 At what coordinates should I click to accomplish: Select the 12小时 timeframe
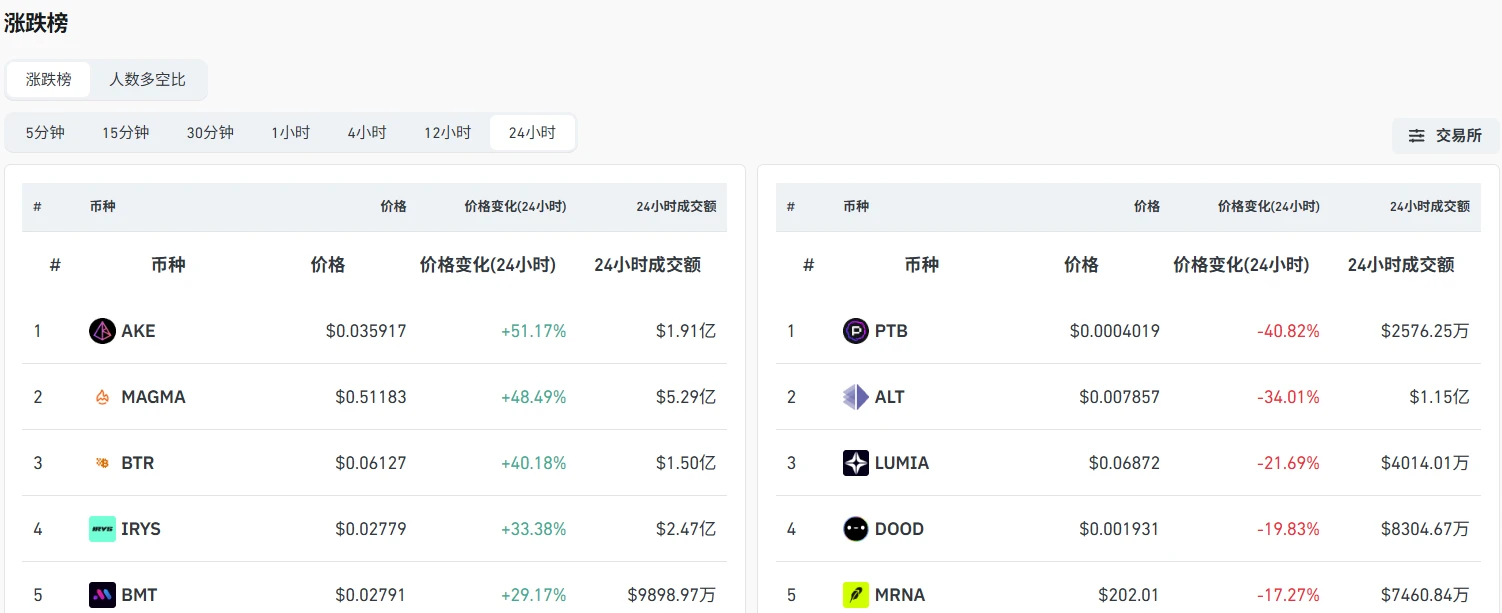pos(447,133)
